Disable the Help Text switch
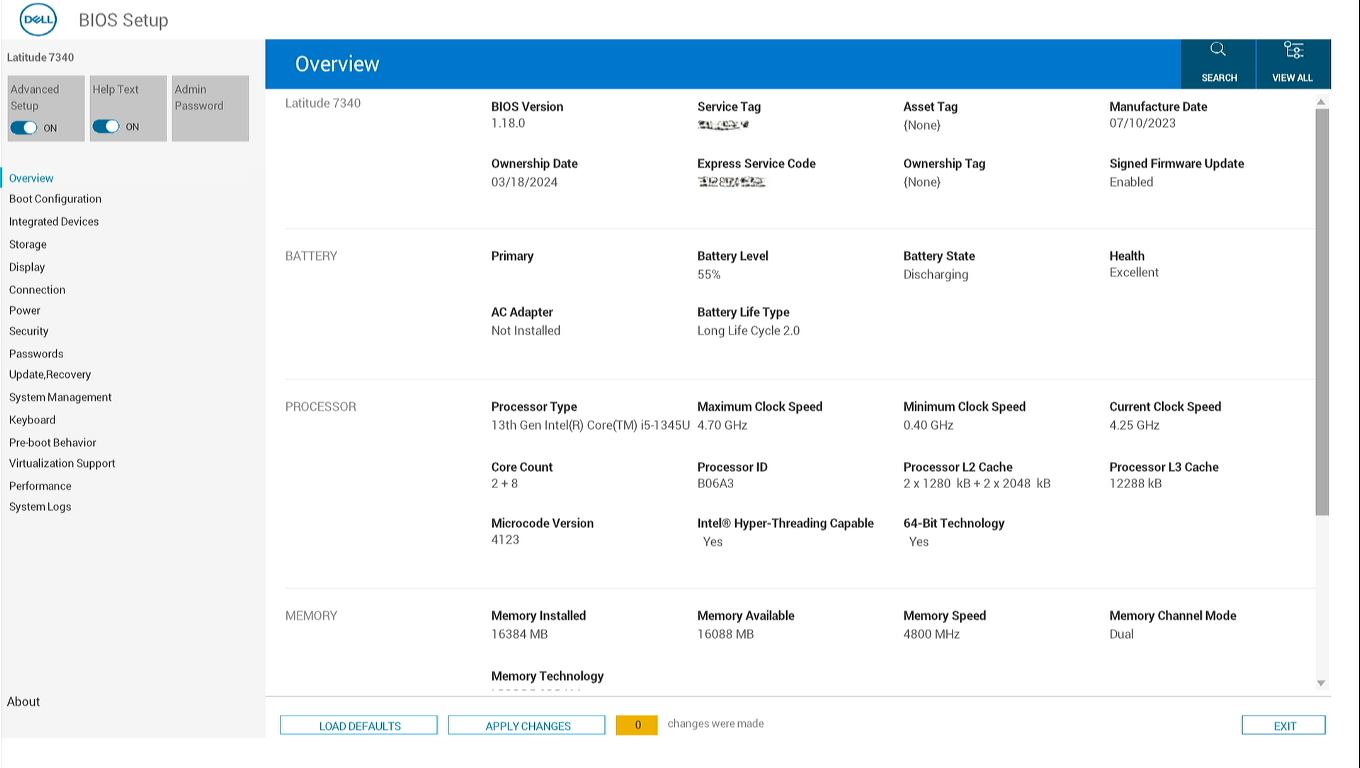1360x768 pixels. pyautogui.click(x=106, y=127)
